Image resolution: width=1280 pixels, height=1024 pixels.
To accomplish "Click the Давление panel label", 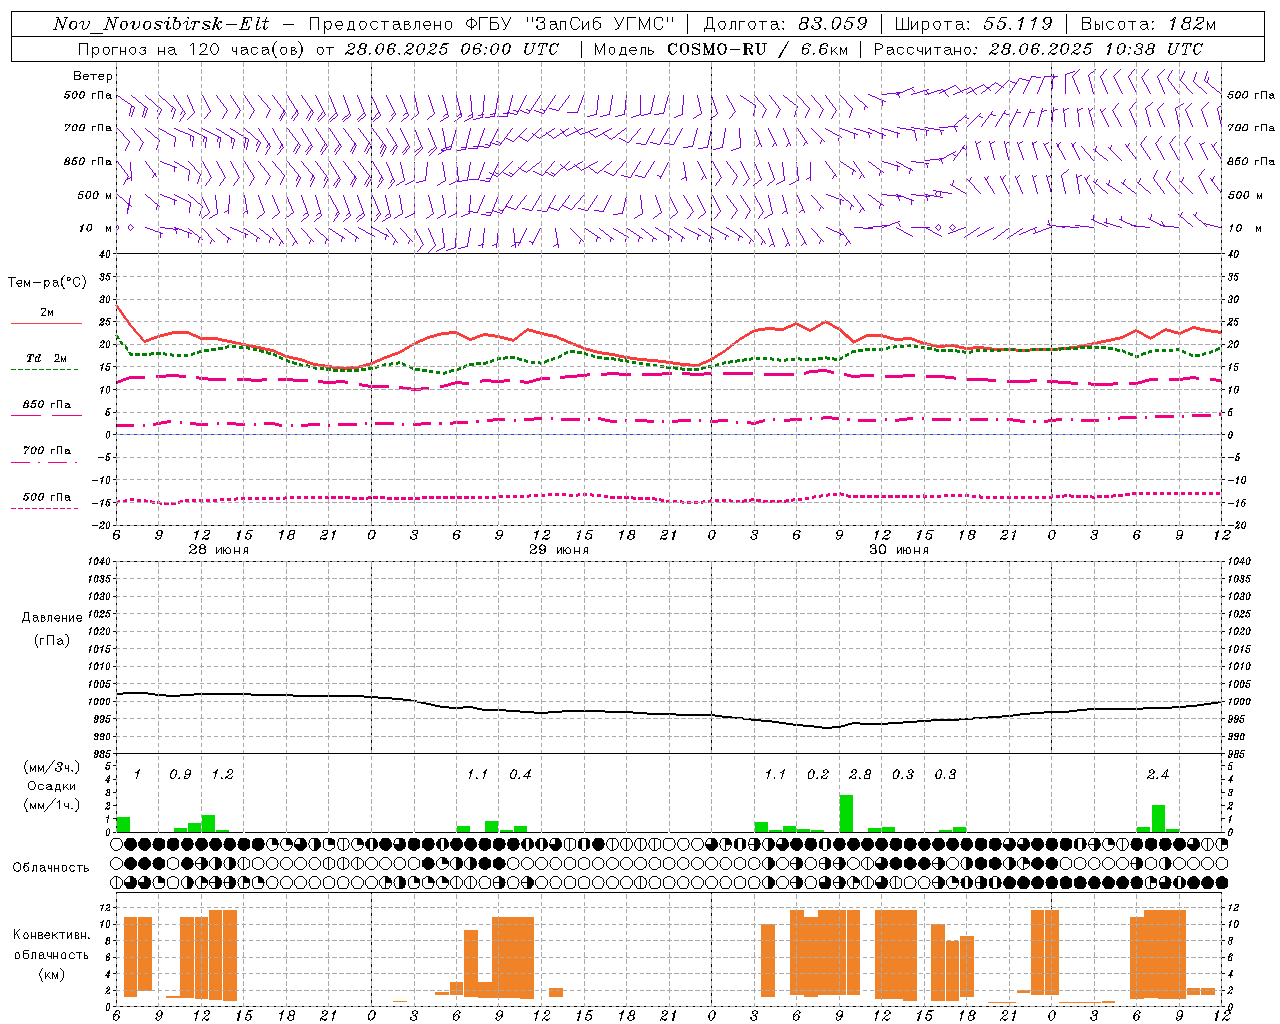I will point(52,618).
